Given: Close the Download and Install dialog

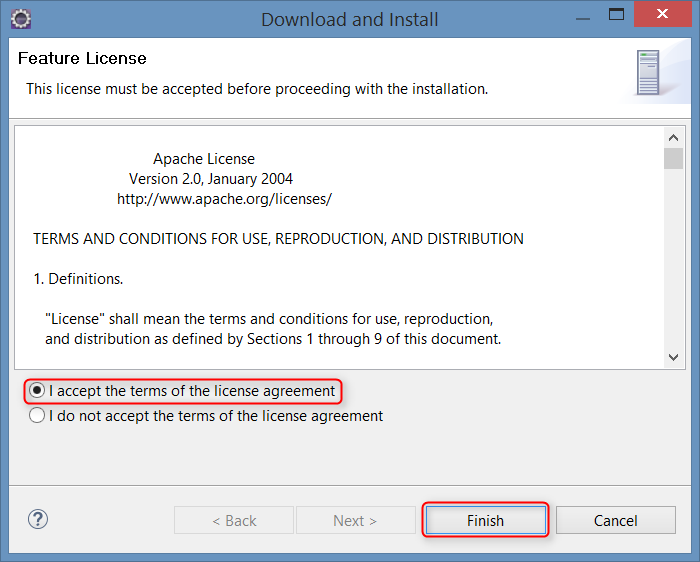Looking at the screenshot, I should point(662,14).
